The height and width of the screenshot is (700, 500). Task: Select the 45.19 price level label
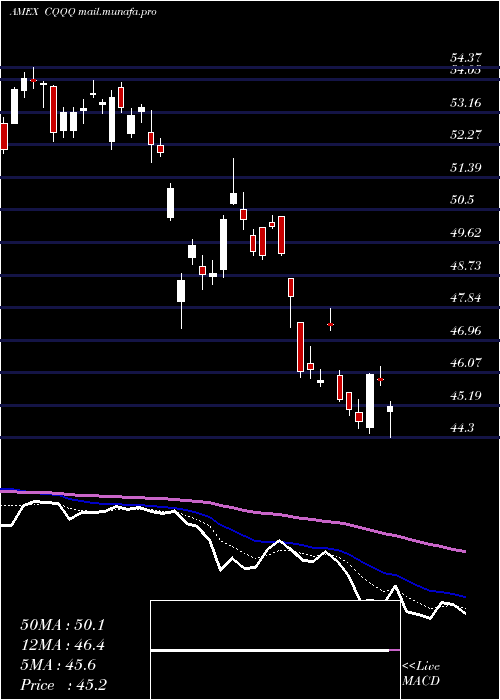[466, 396]
